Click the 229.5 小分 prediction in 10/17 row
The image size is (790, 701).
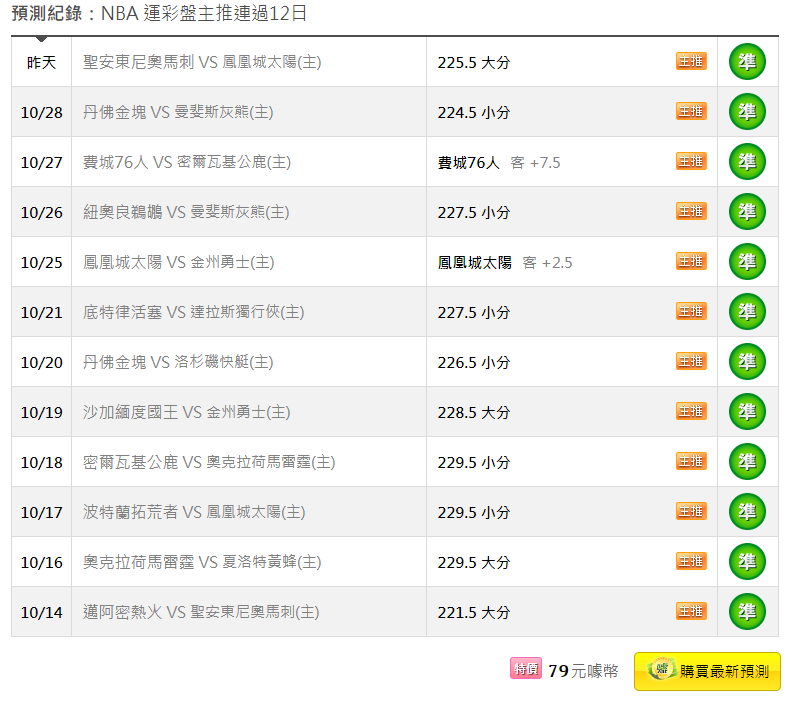coord(474,513)
